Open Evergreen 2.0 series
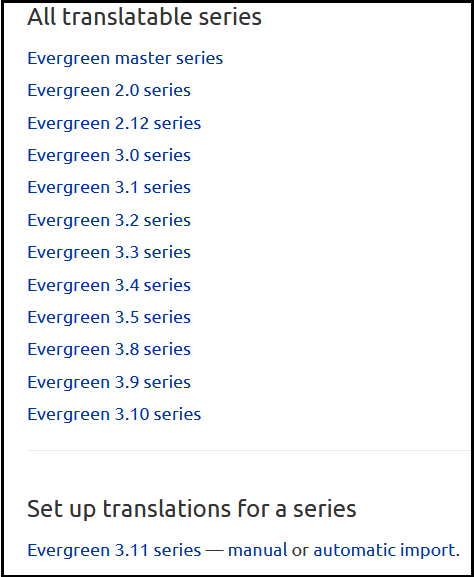This screenshot has width=474, height=577. 109,91
